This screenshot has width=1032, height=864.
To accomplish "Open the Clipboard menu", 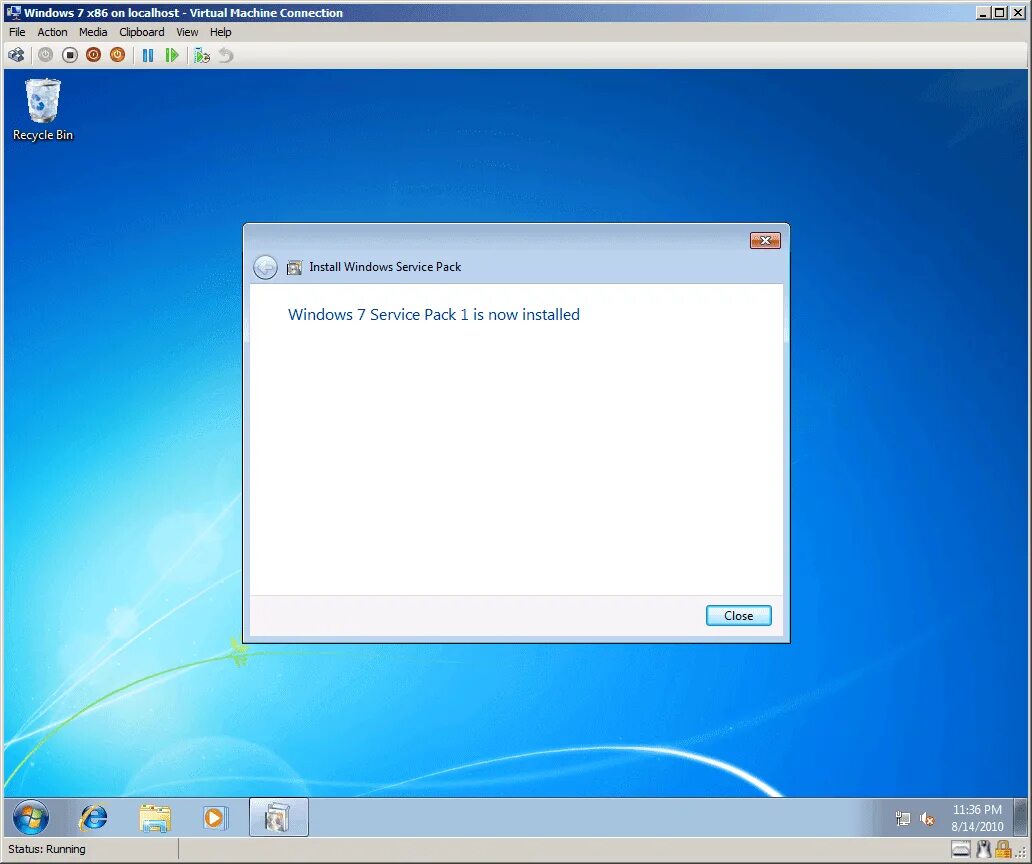I will (x=142, y=32).
